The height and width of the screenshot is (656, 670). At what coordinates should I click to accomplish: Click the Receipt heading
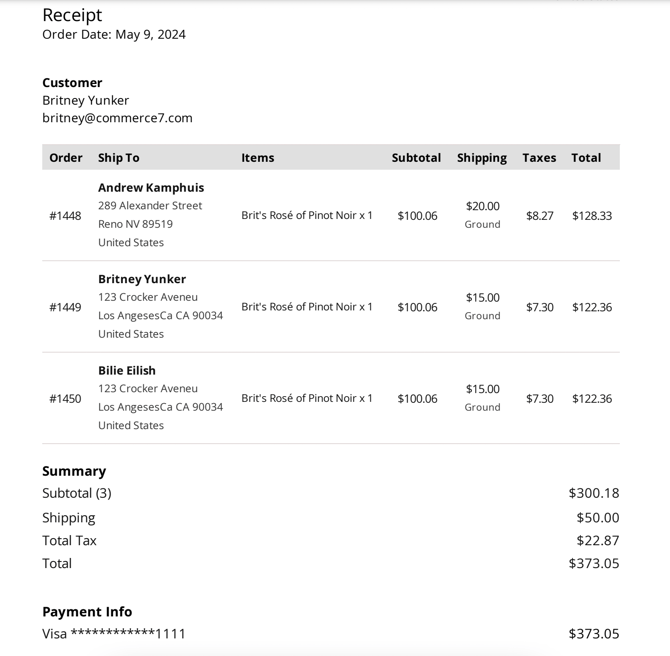tap(72, 15)
